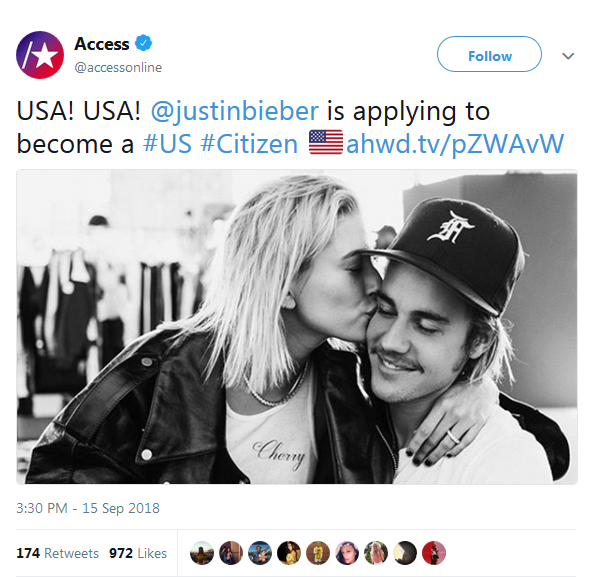Screen dimensions: 593x577
Task: Open the black-and-white couple photo
Action: (296, 327)
